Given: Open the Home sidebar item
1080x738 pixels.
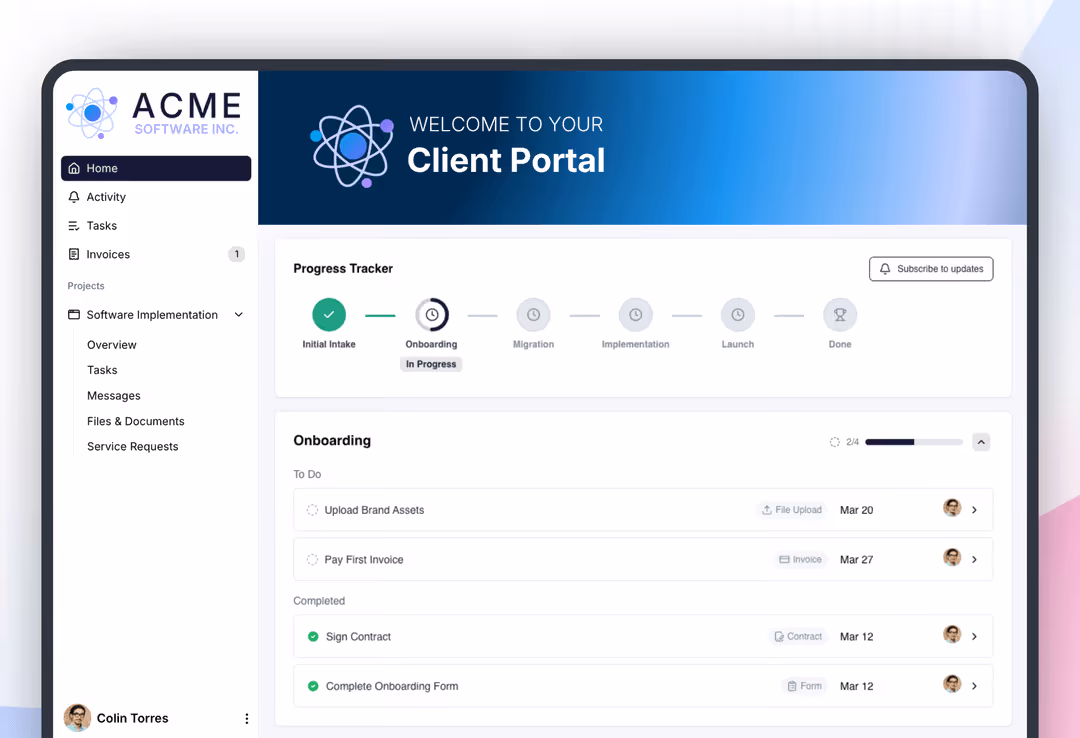Looking at the screenshot, I should (156, 168).
